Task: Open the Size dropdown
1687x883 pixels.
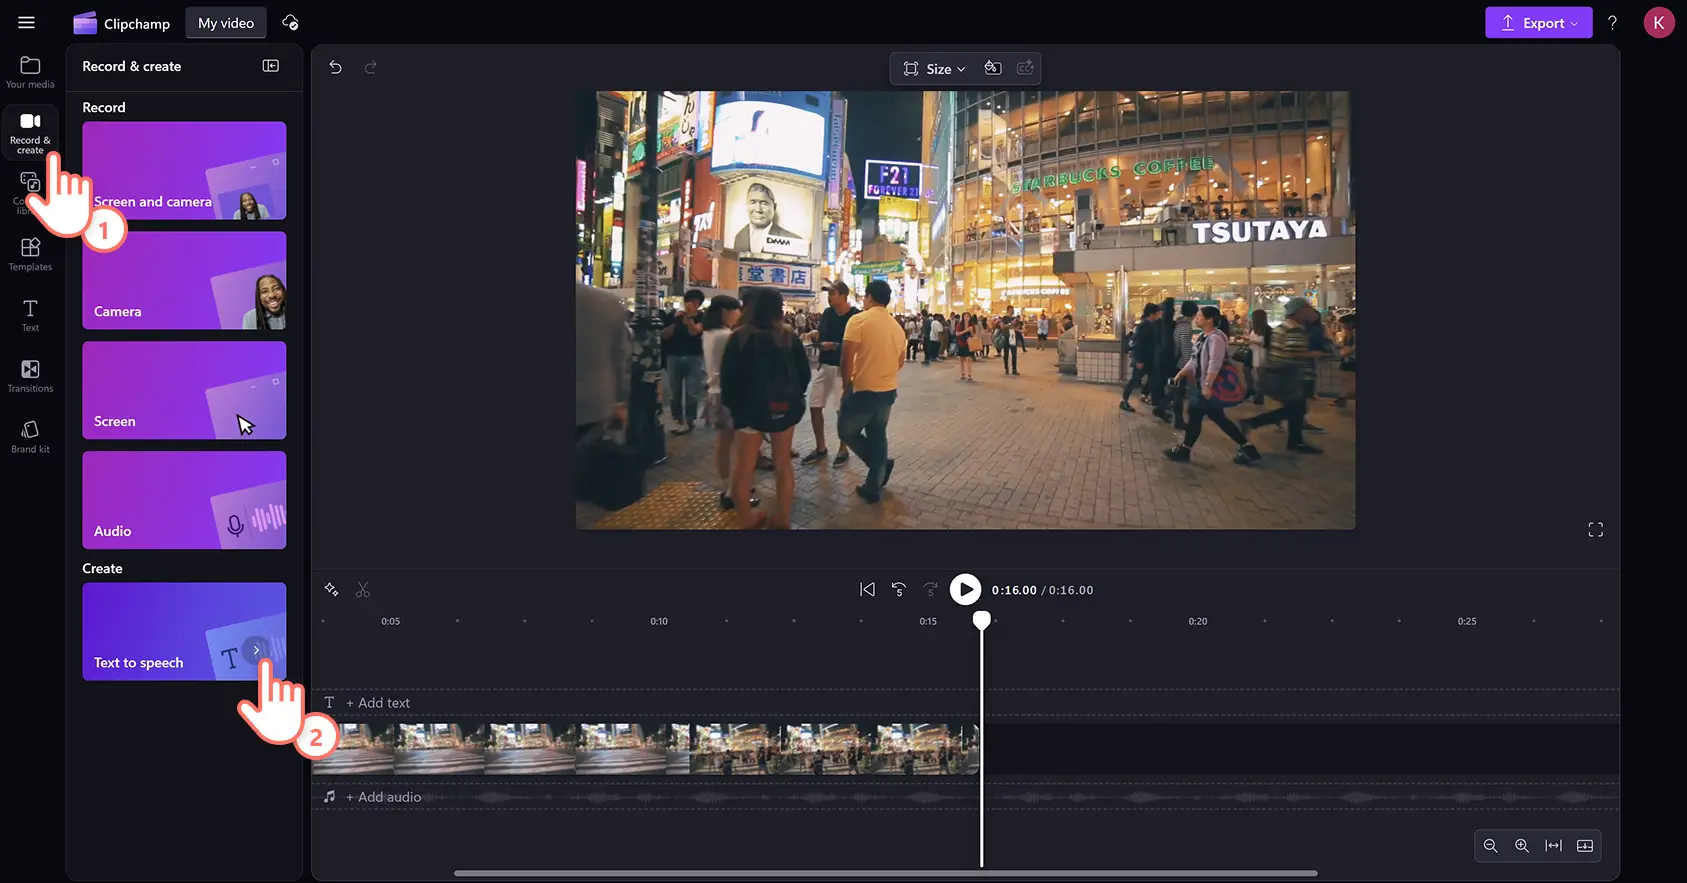Action: pos(935,69)
